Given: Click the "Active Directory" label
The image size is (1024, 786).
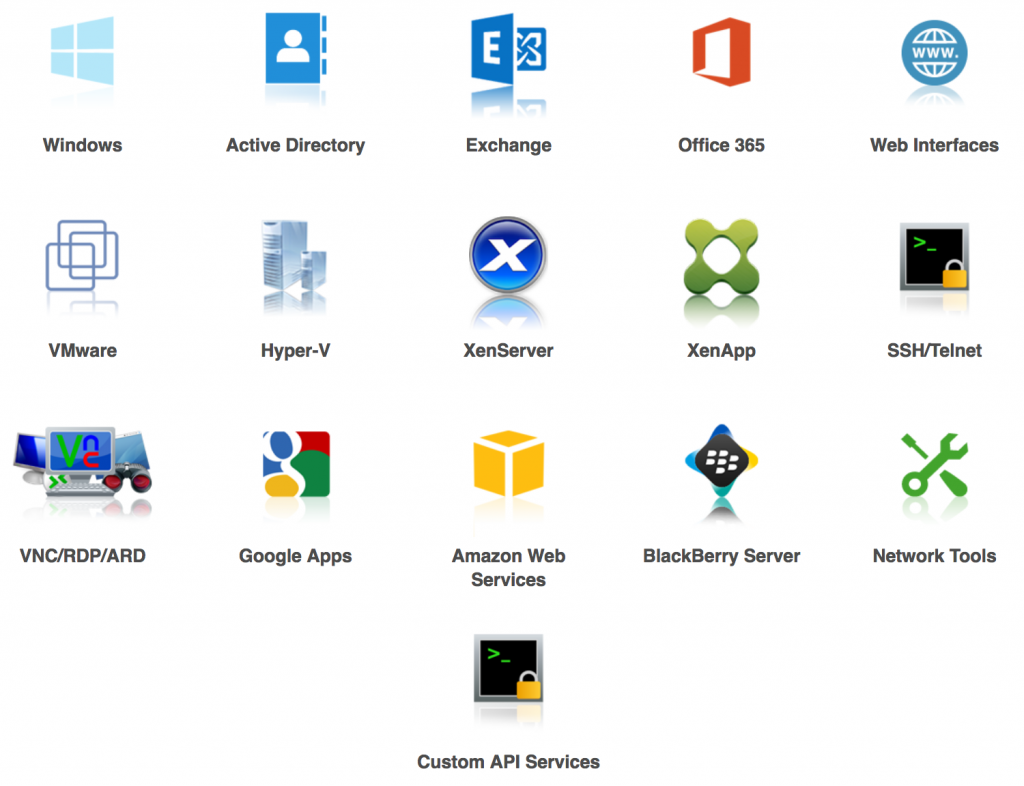Looking at the screenshot, I should (295, 145).
